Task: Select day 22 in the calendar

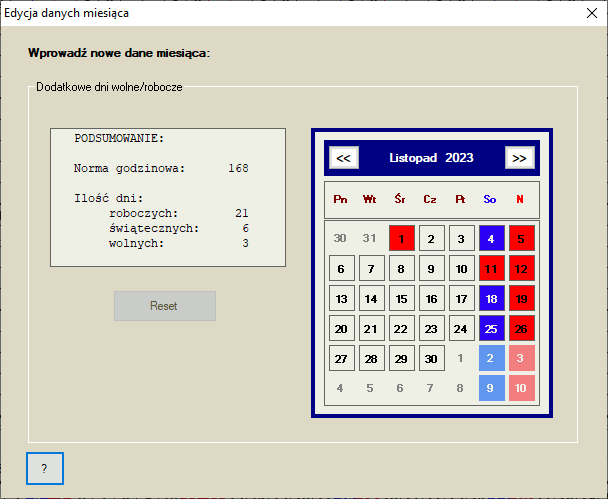Action: coord(401,329)
